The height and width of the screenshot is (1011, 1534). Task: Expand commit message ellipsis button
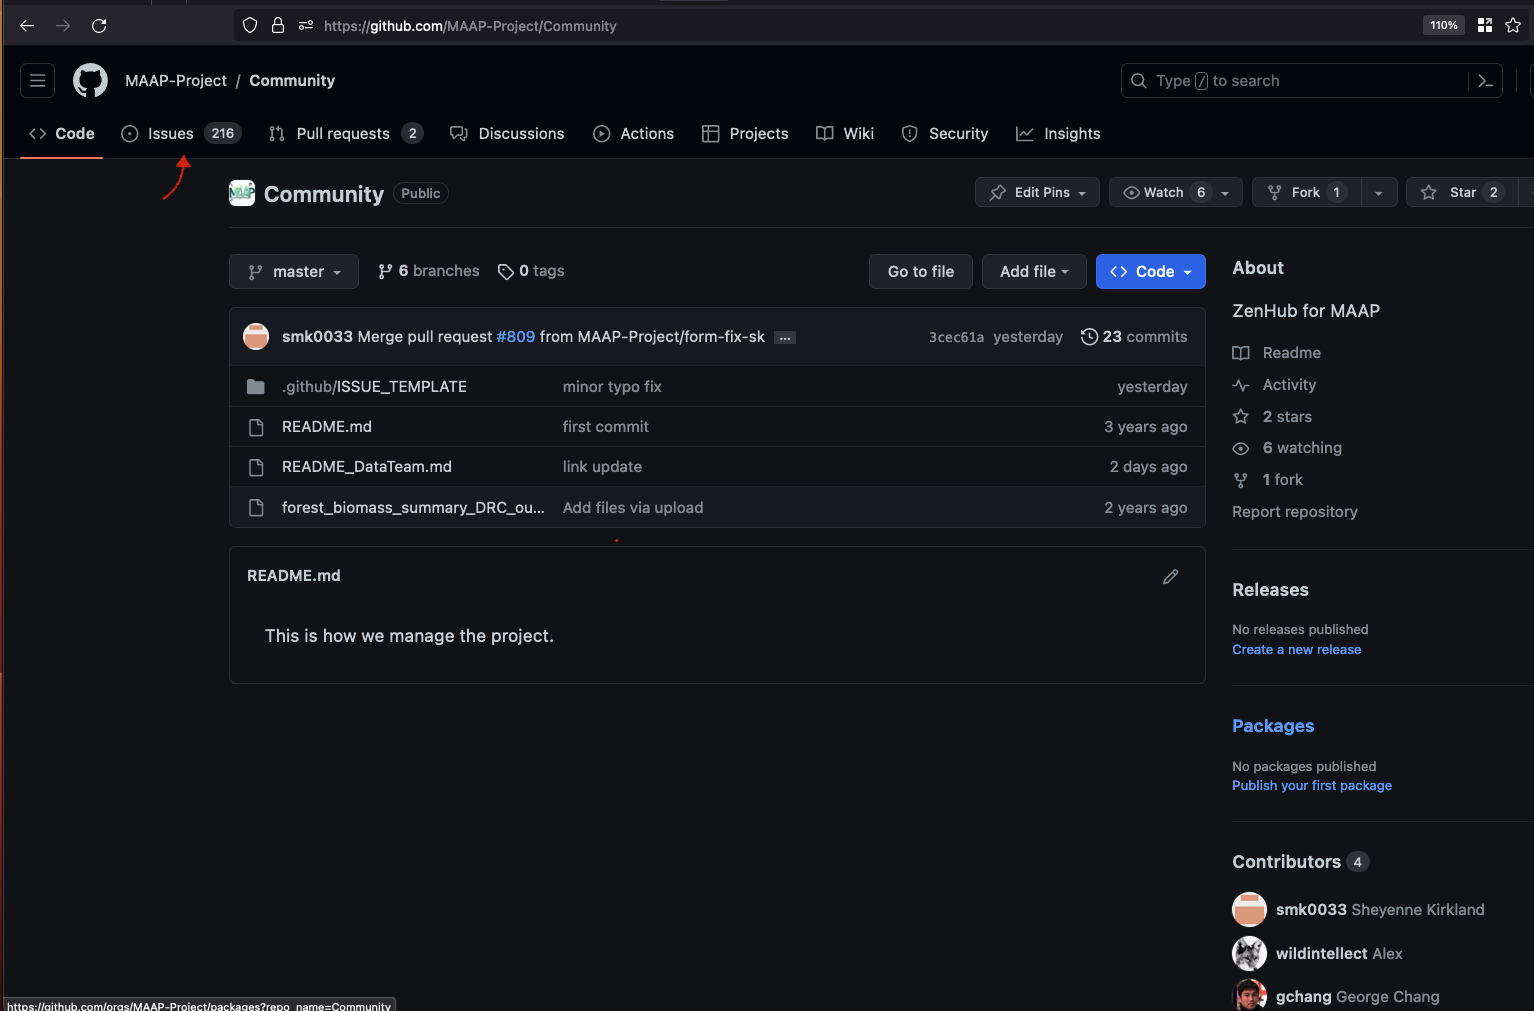click(x=785, y=338)
